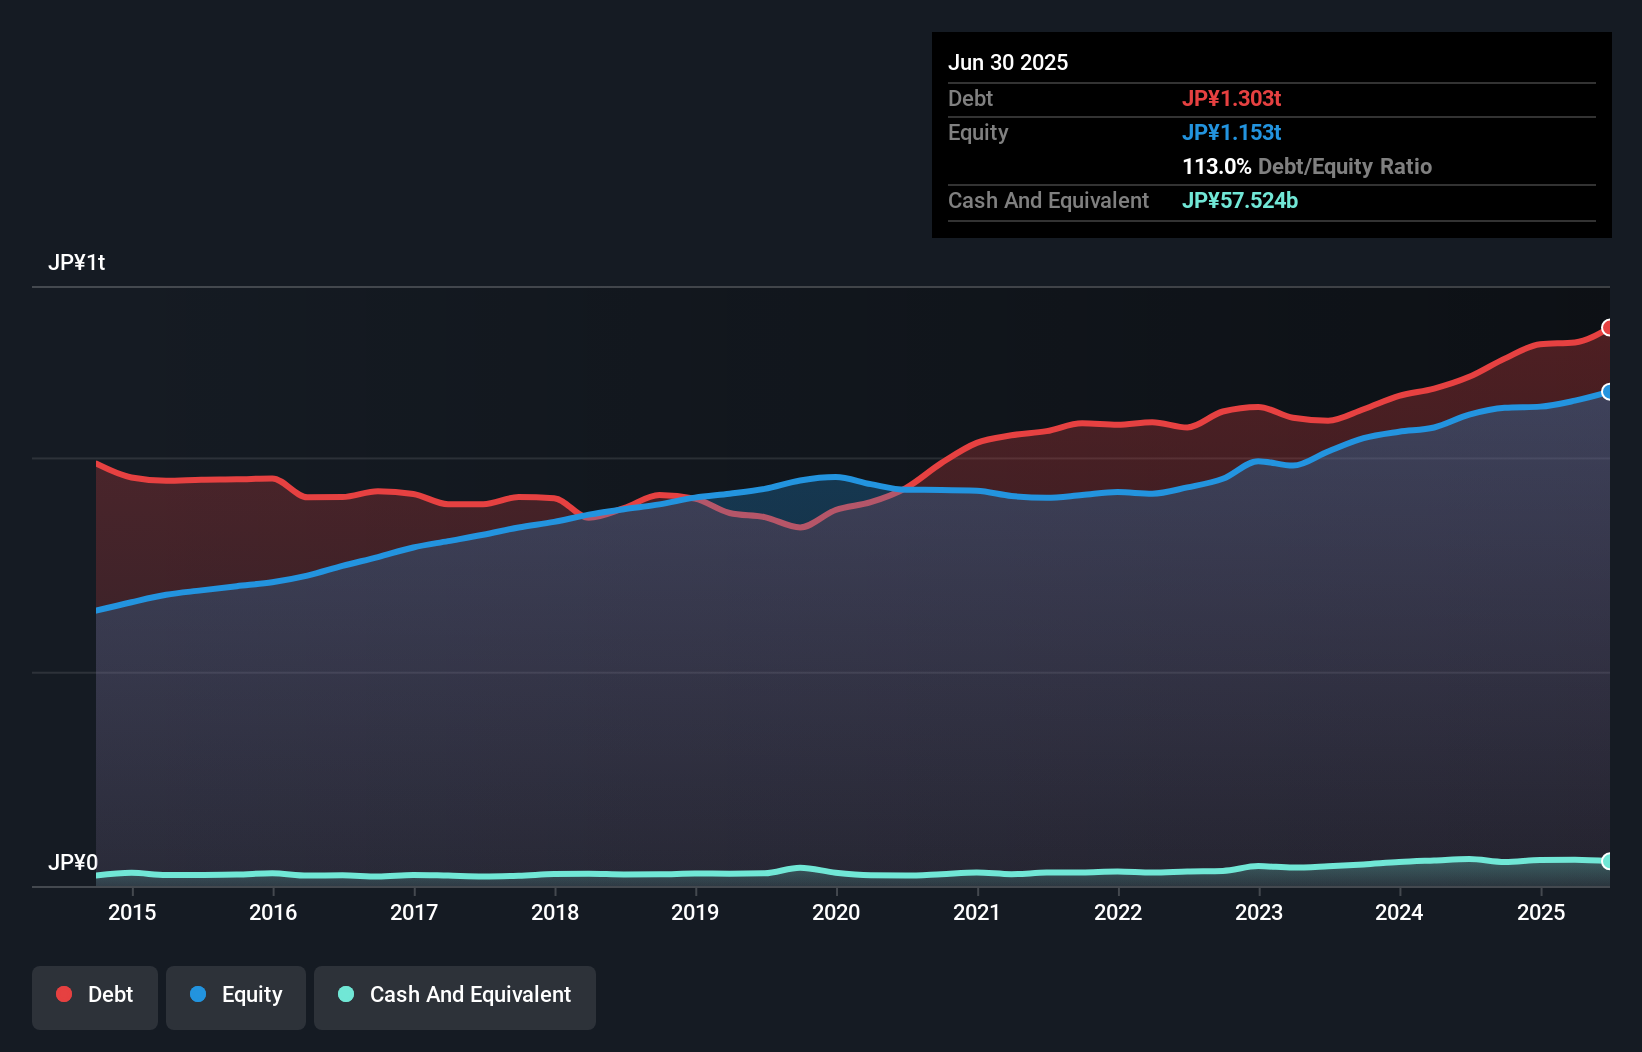This screenshot has height=1052, width=1642.
Task: Select the 2025 label on the x-axis
Action: pyautogui.click(x=1542, y=912)
